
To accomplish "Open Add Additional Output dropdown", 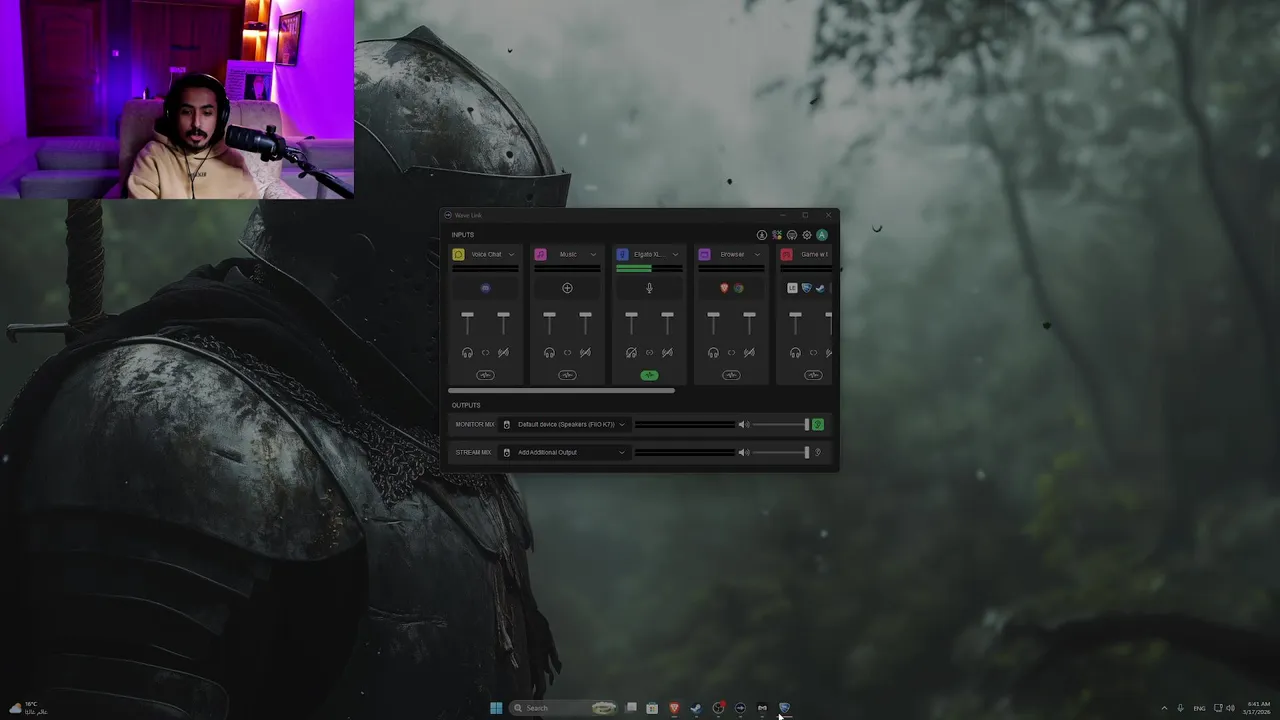I will (x=564, y=453).
